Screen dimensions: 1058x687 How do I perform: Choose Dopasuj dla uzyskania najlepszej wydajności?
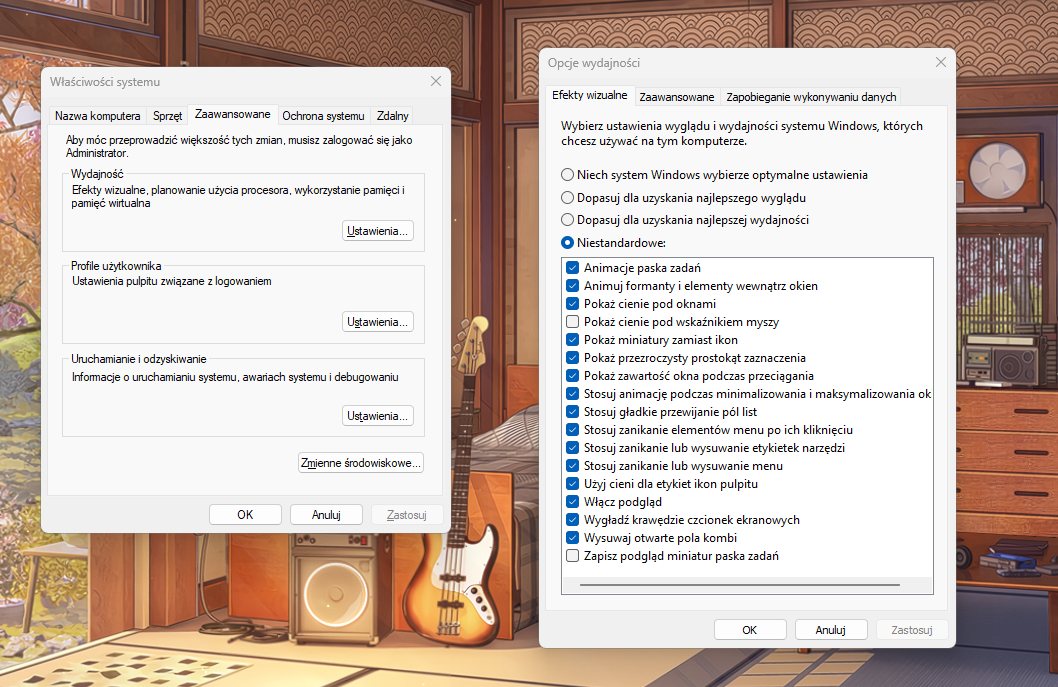pyautogui.click(x=567, y=220)
